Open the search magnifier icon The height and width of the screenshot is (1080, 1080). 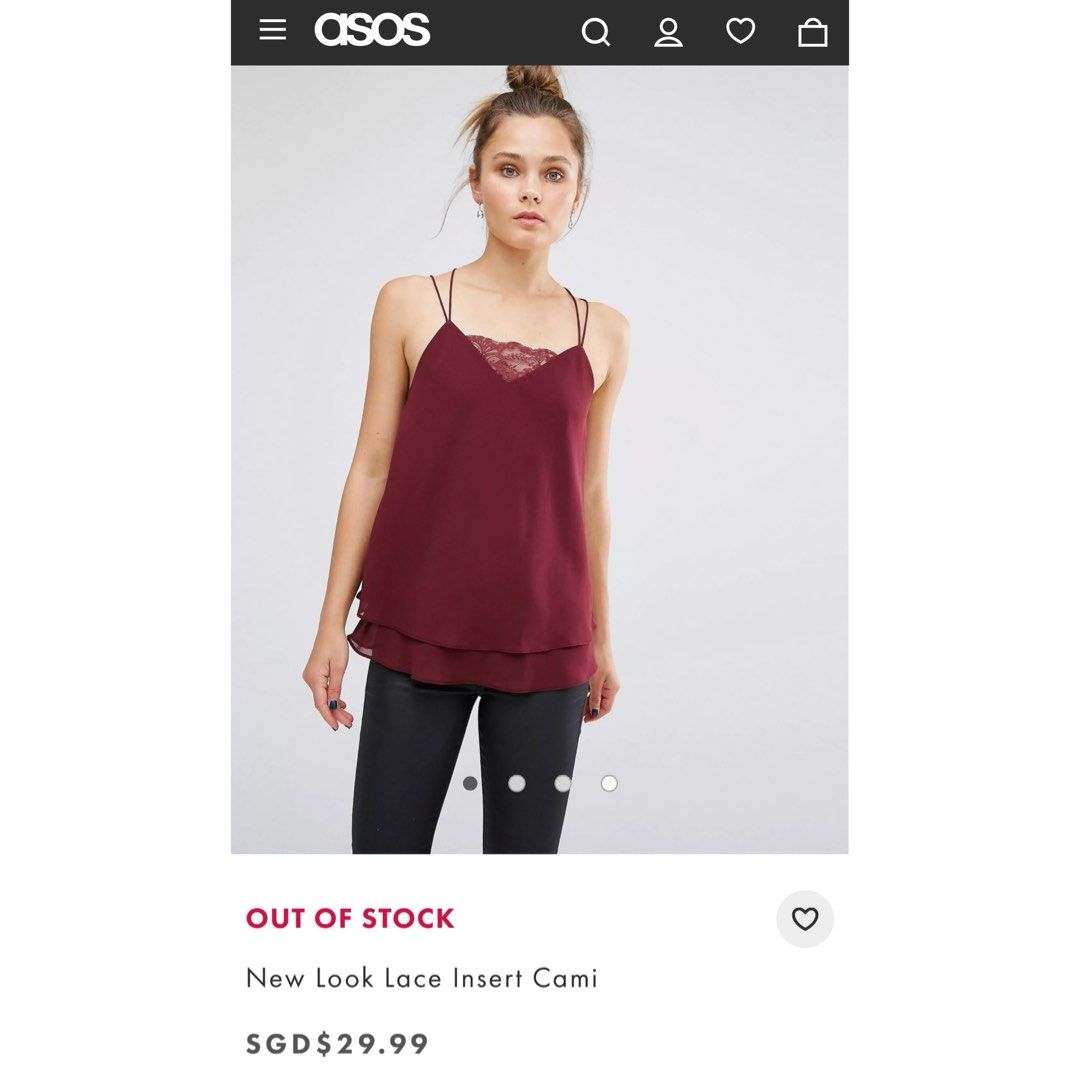click(x=596, y=32)
